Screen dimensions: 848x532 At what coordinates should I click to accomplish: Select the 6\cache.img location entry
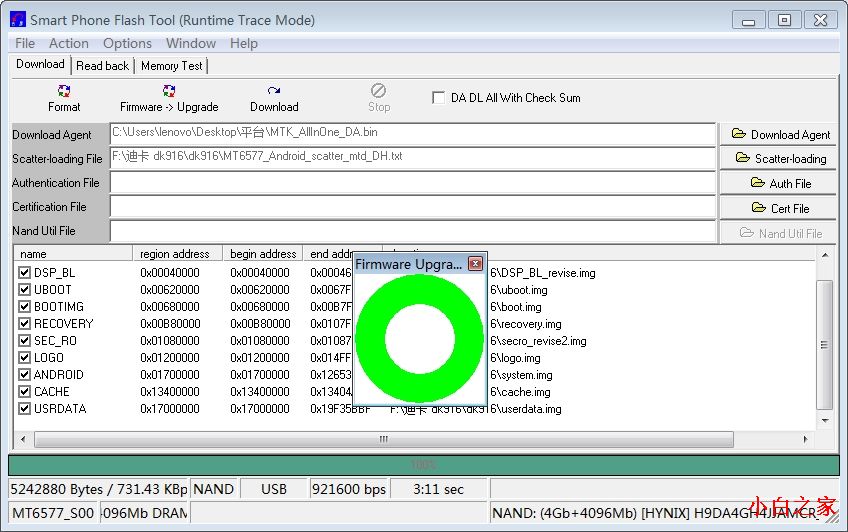[x=520, y=392]
